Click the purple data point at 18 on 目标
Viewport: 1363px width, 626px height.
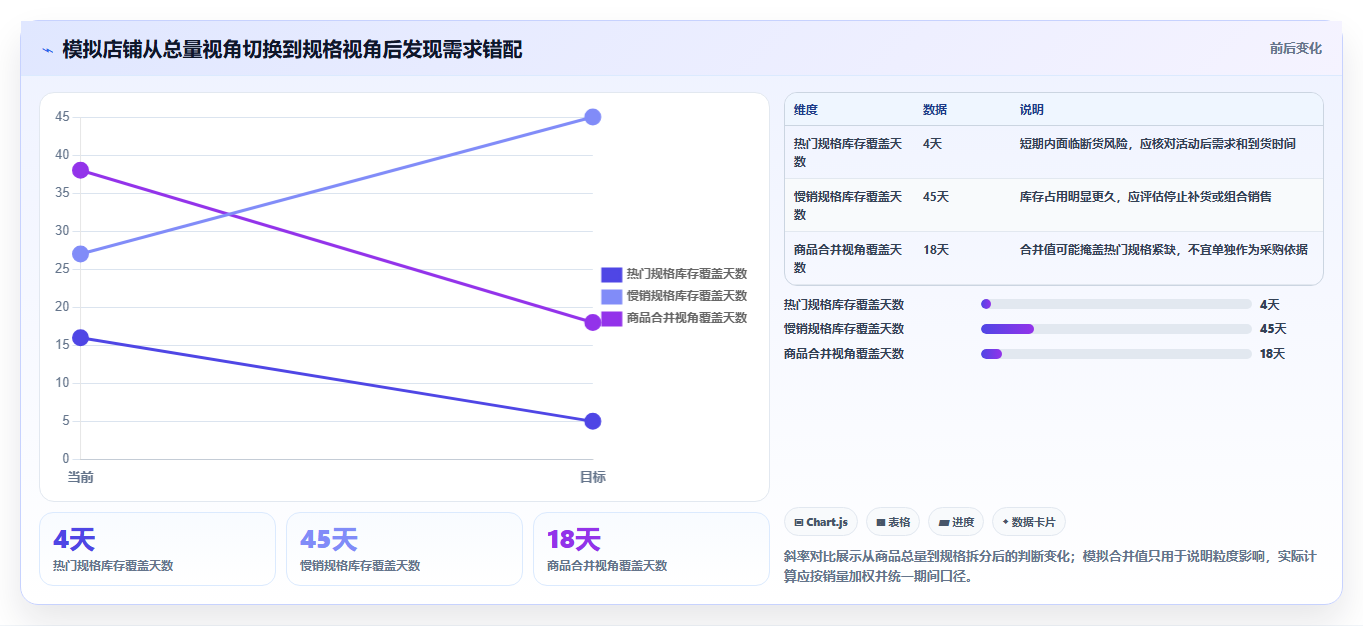592,322
